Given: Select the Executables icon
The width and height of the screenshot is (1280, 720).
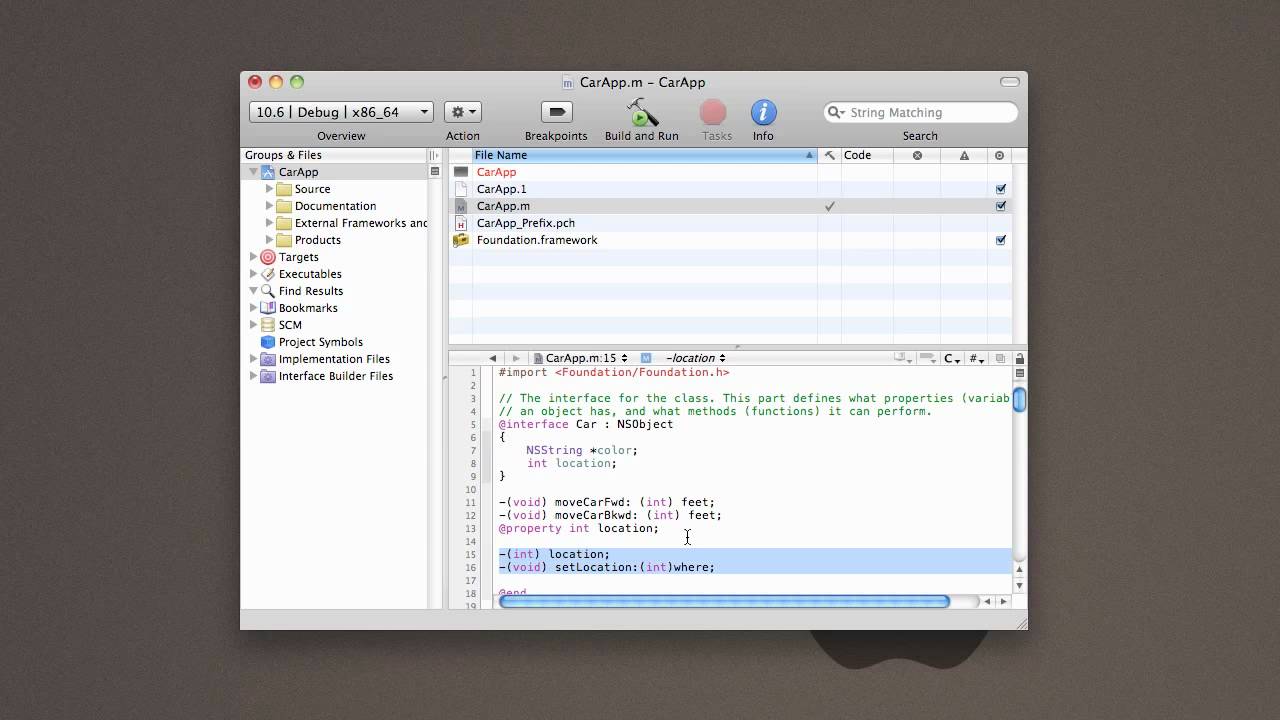Looking at the screenshot, I should click(x=267, y=274).
